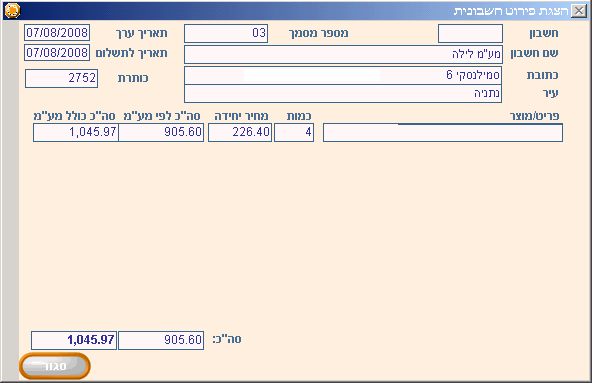Click the סה"כ לפני מע"מ column header
Screen dimensions: 592x383
[x=162, y=116]
